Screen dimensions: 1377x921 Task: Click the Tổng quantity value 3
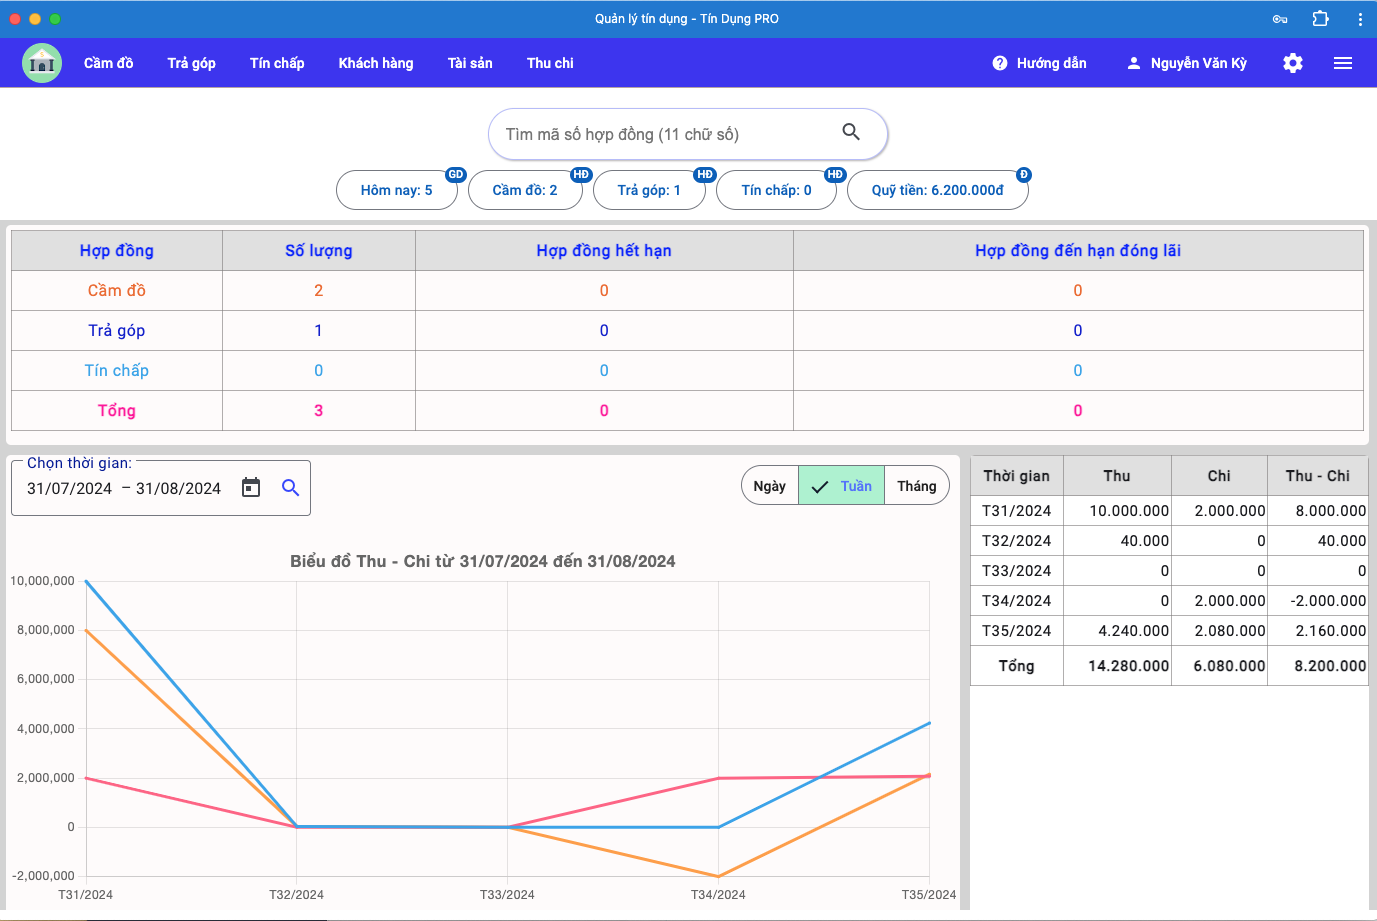(319, 410)
